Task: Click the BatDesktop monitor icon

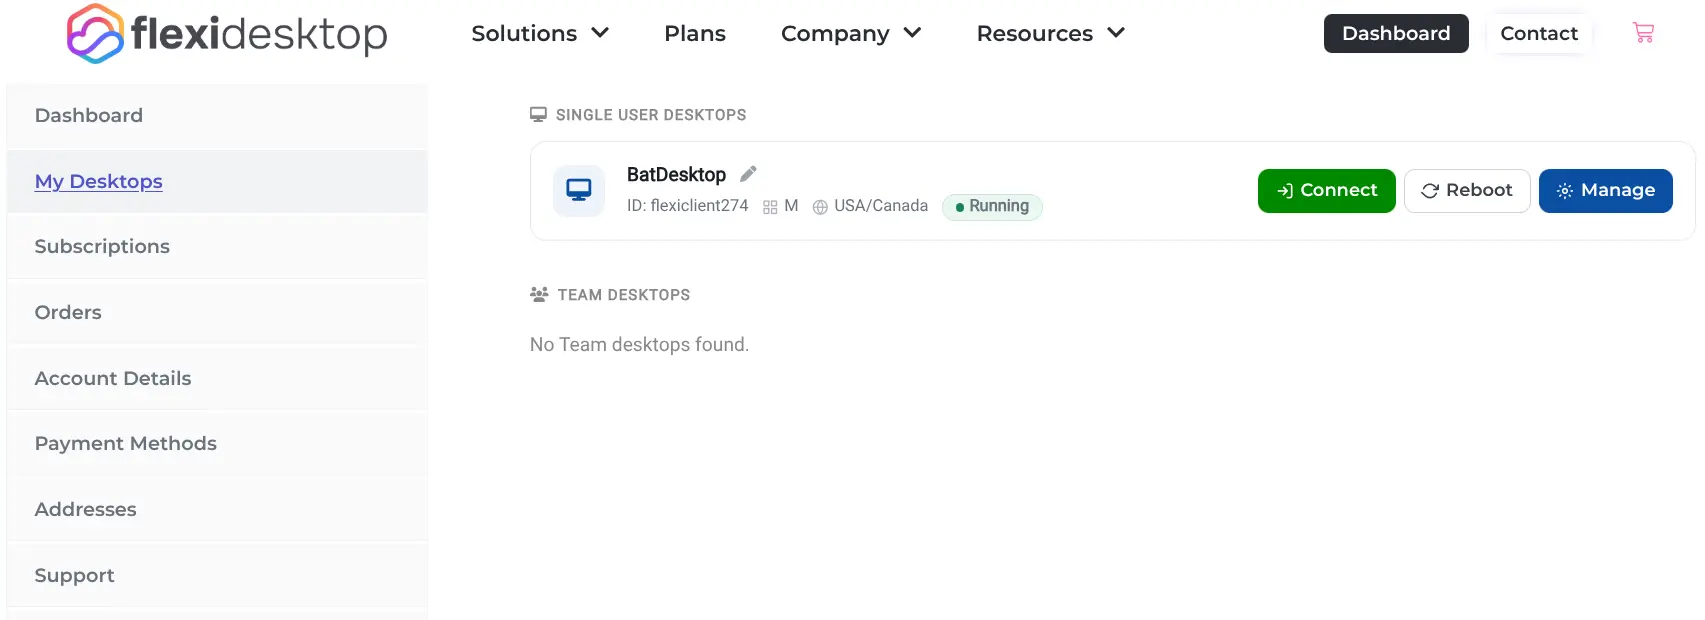Action: click(x=579, y=191)
